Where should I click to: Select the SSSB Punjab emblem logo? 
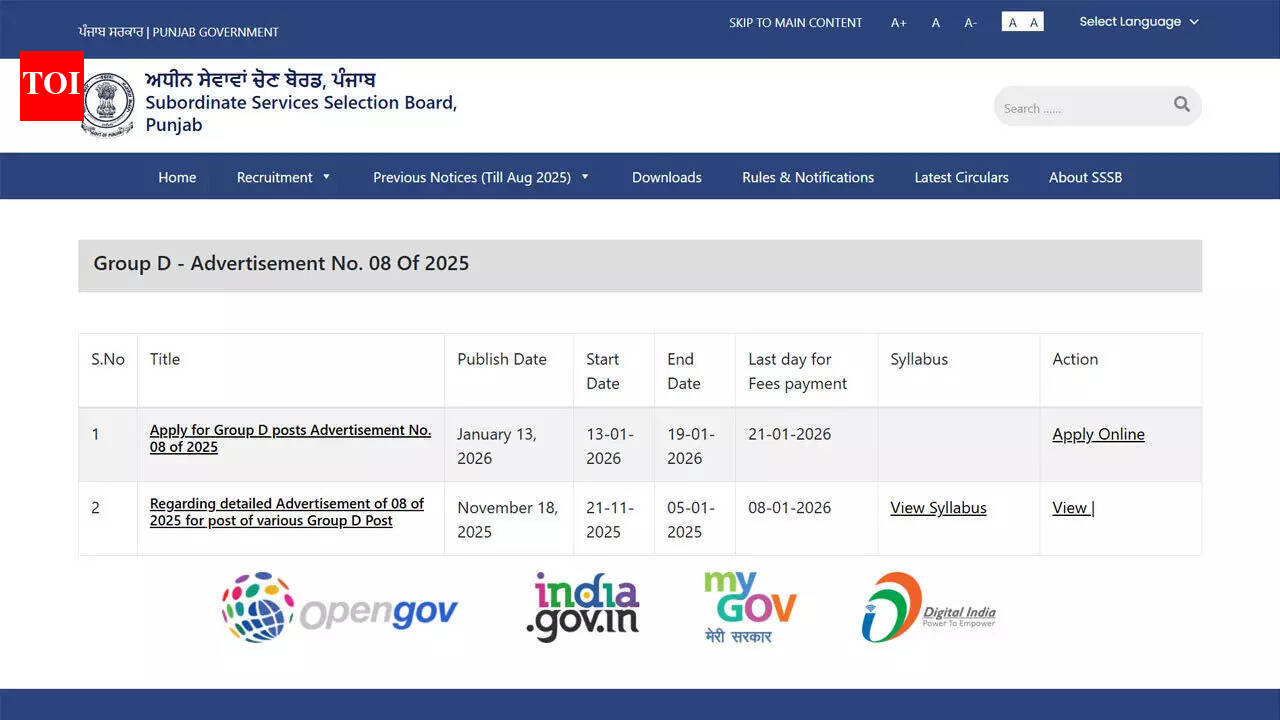(x=108, y=102)
